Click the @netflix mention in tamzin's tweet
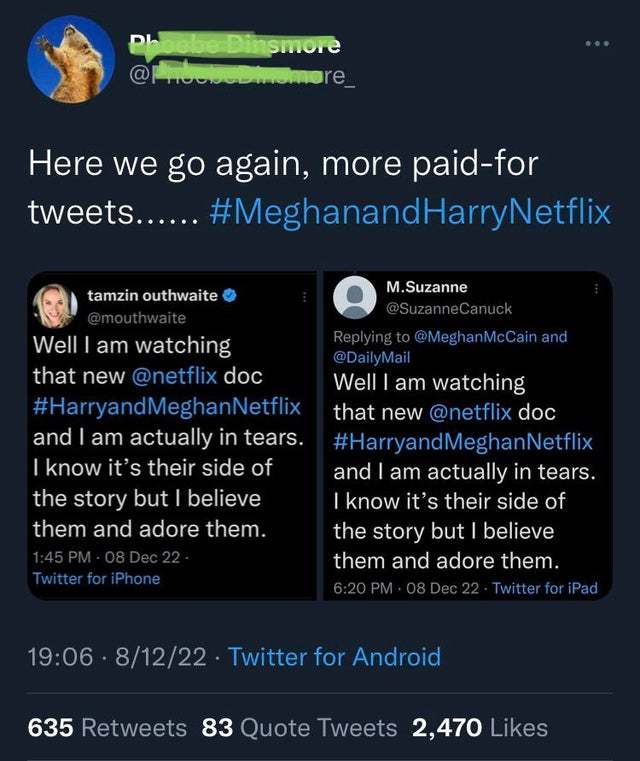Image resolution: width=640 pixels, height=761 pixels. [174, 376]
